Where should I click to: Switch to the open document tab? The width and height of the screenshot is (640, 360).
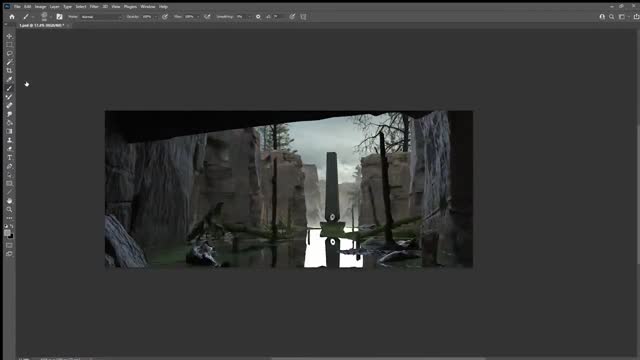click(42, 25)
